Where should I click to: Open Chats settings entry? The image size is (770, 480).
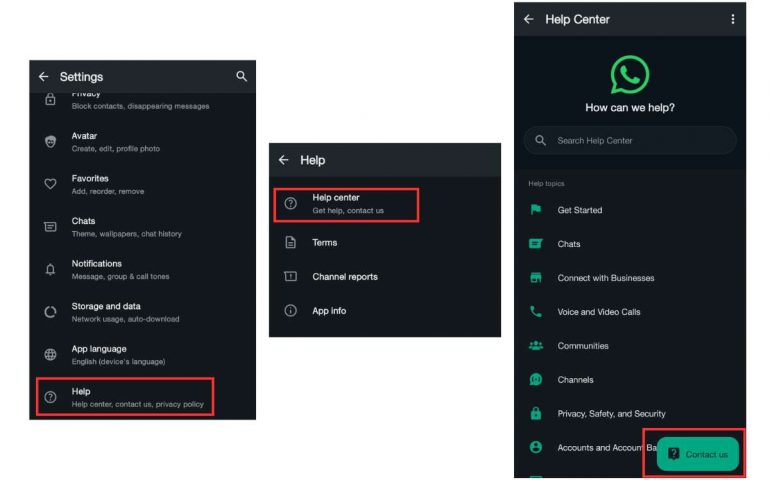click(x=142, y=227)
